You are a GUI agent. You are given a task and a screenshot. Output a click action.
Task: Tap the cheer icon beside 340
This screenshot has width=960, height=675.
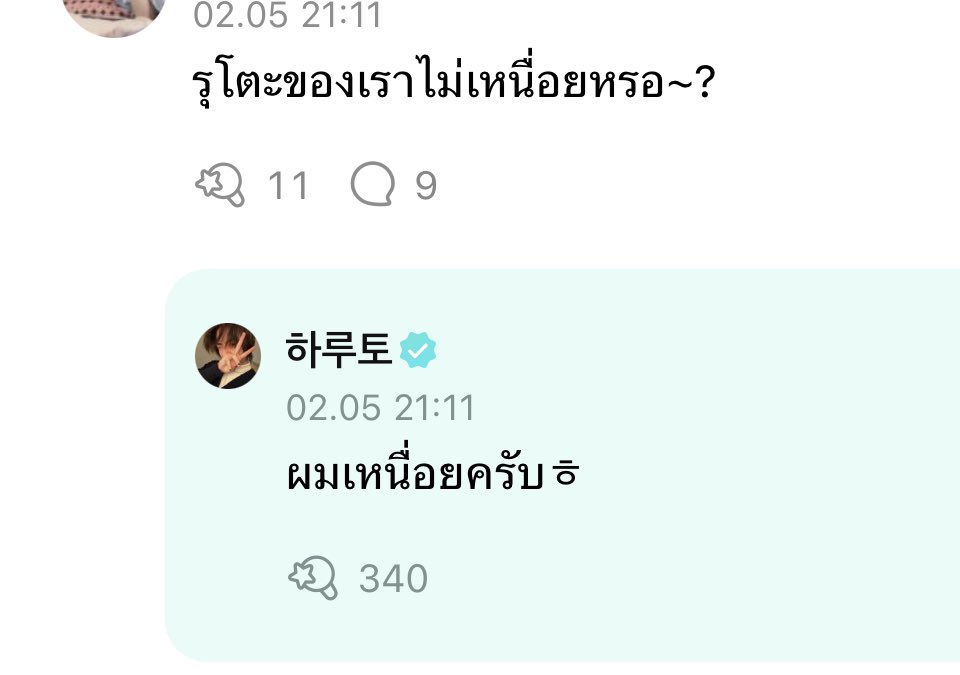point(313,578)
